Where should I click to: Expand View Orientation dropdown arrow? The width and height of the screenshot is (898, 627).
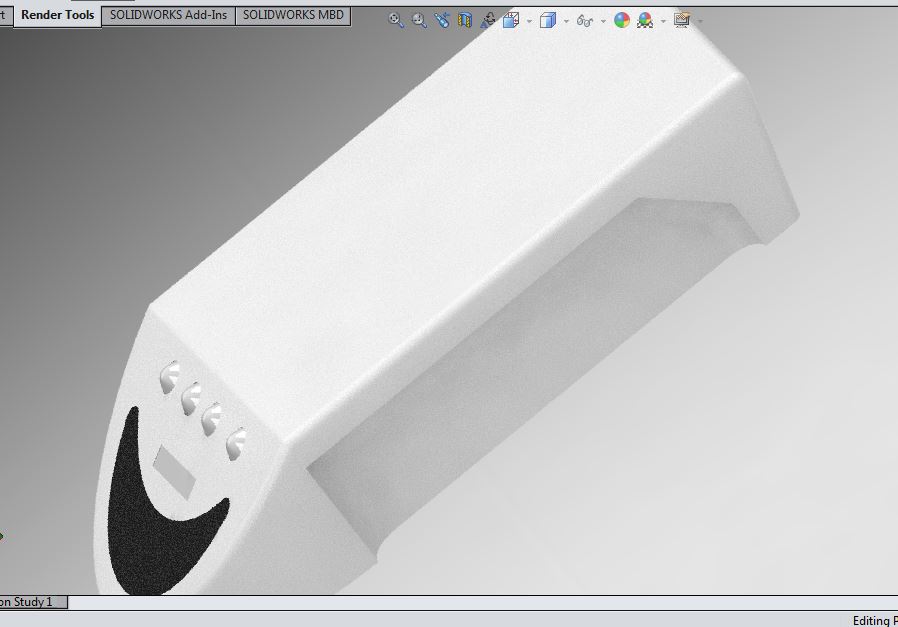pos(529,21)
